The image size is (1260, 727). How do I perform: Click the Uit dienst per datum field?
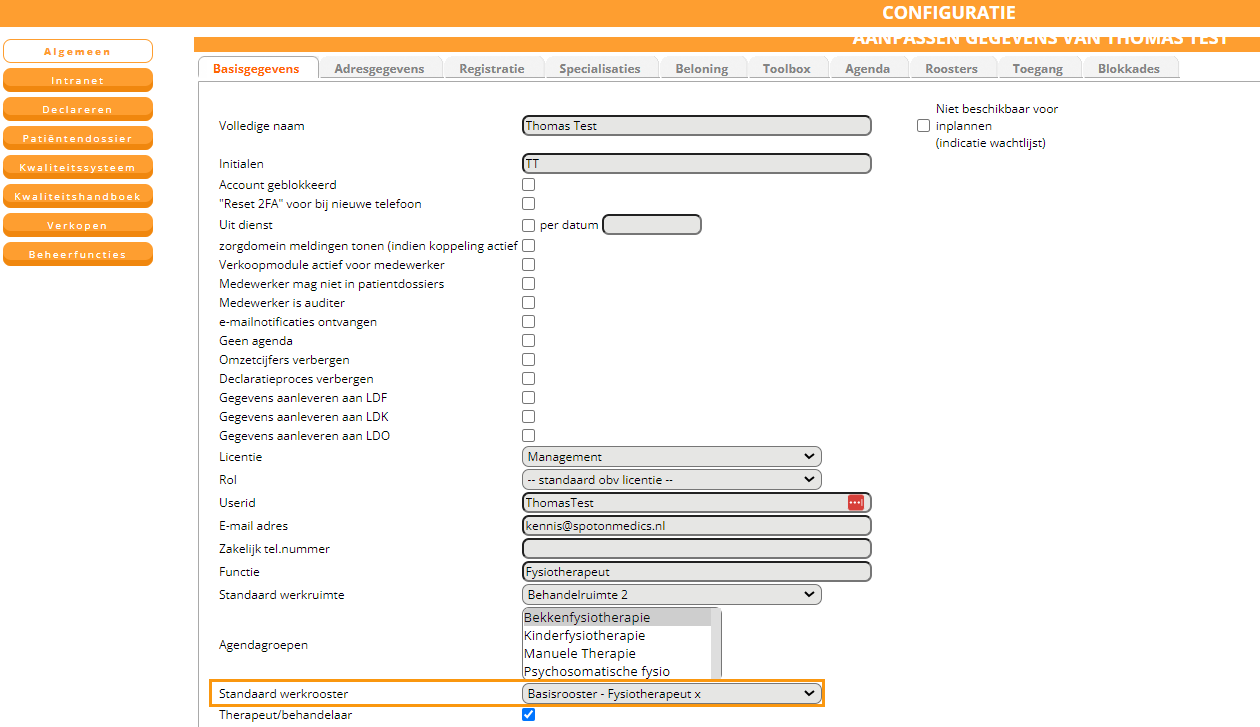(x=651, y=225)
